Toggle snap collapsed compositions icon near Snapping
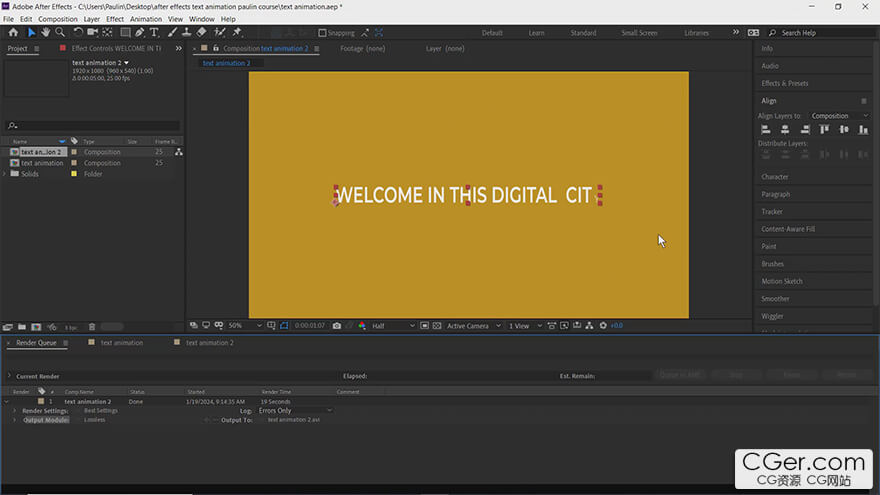Screen dimensions: 880x495 coord(379,33)
